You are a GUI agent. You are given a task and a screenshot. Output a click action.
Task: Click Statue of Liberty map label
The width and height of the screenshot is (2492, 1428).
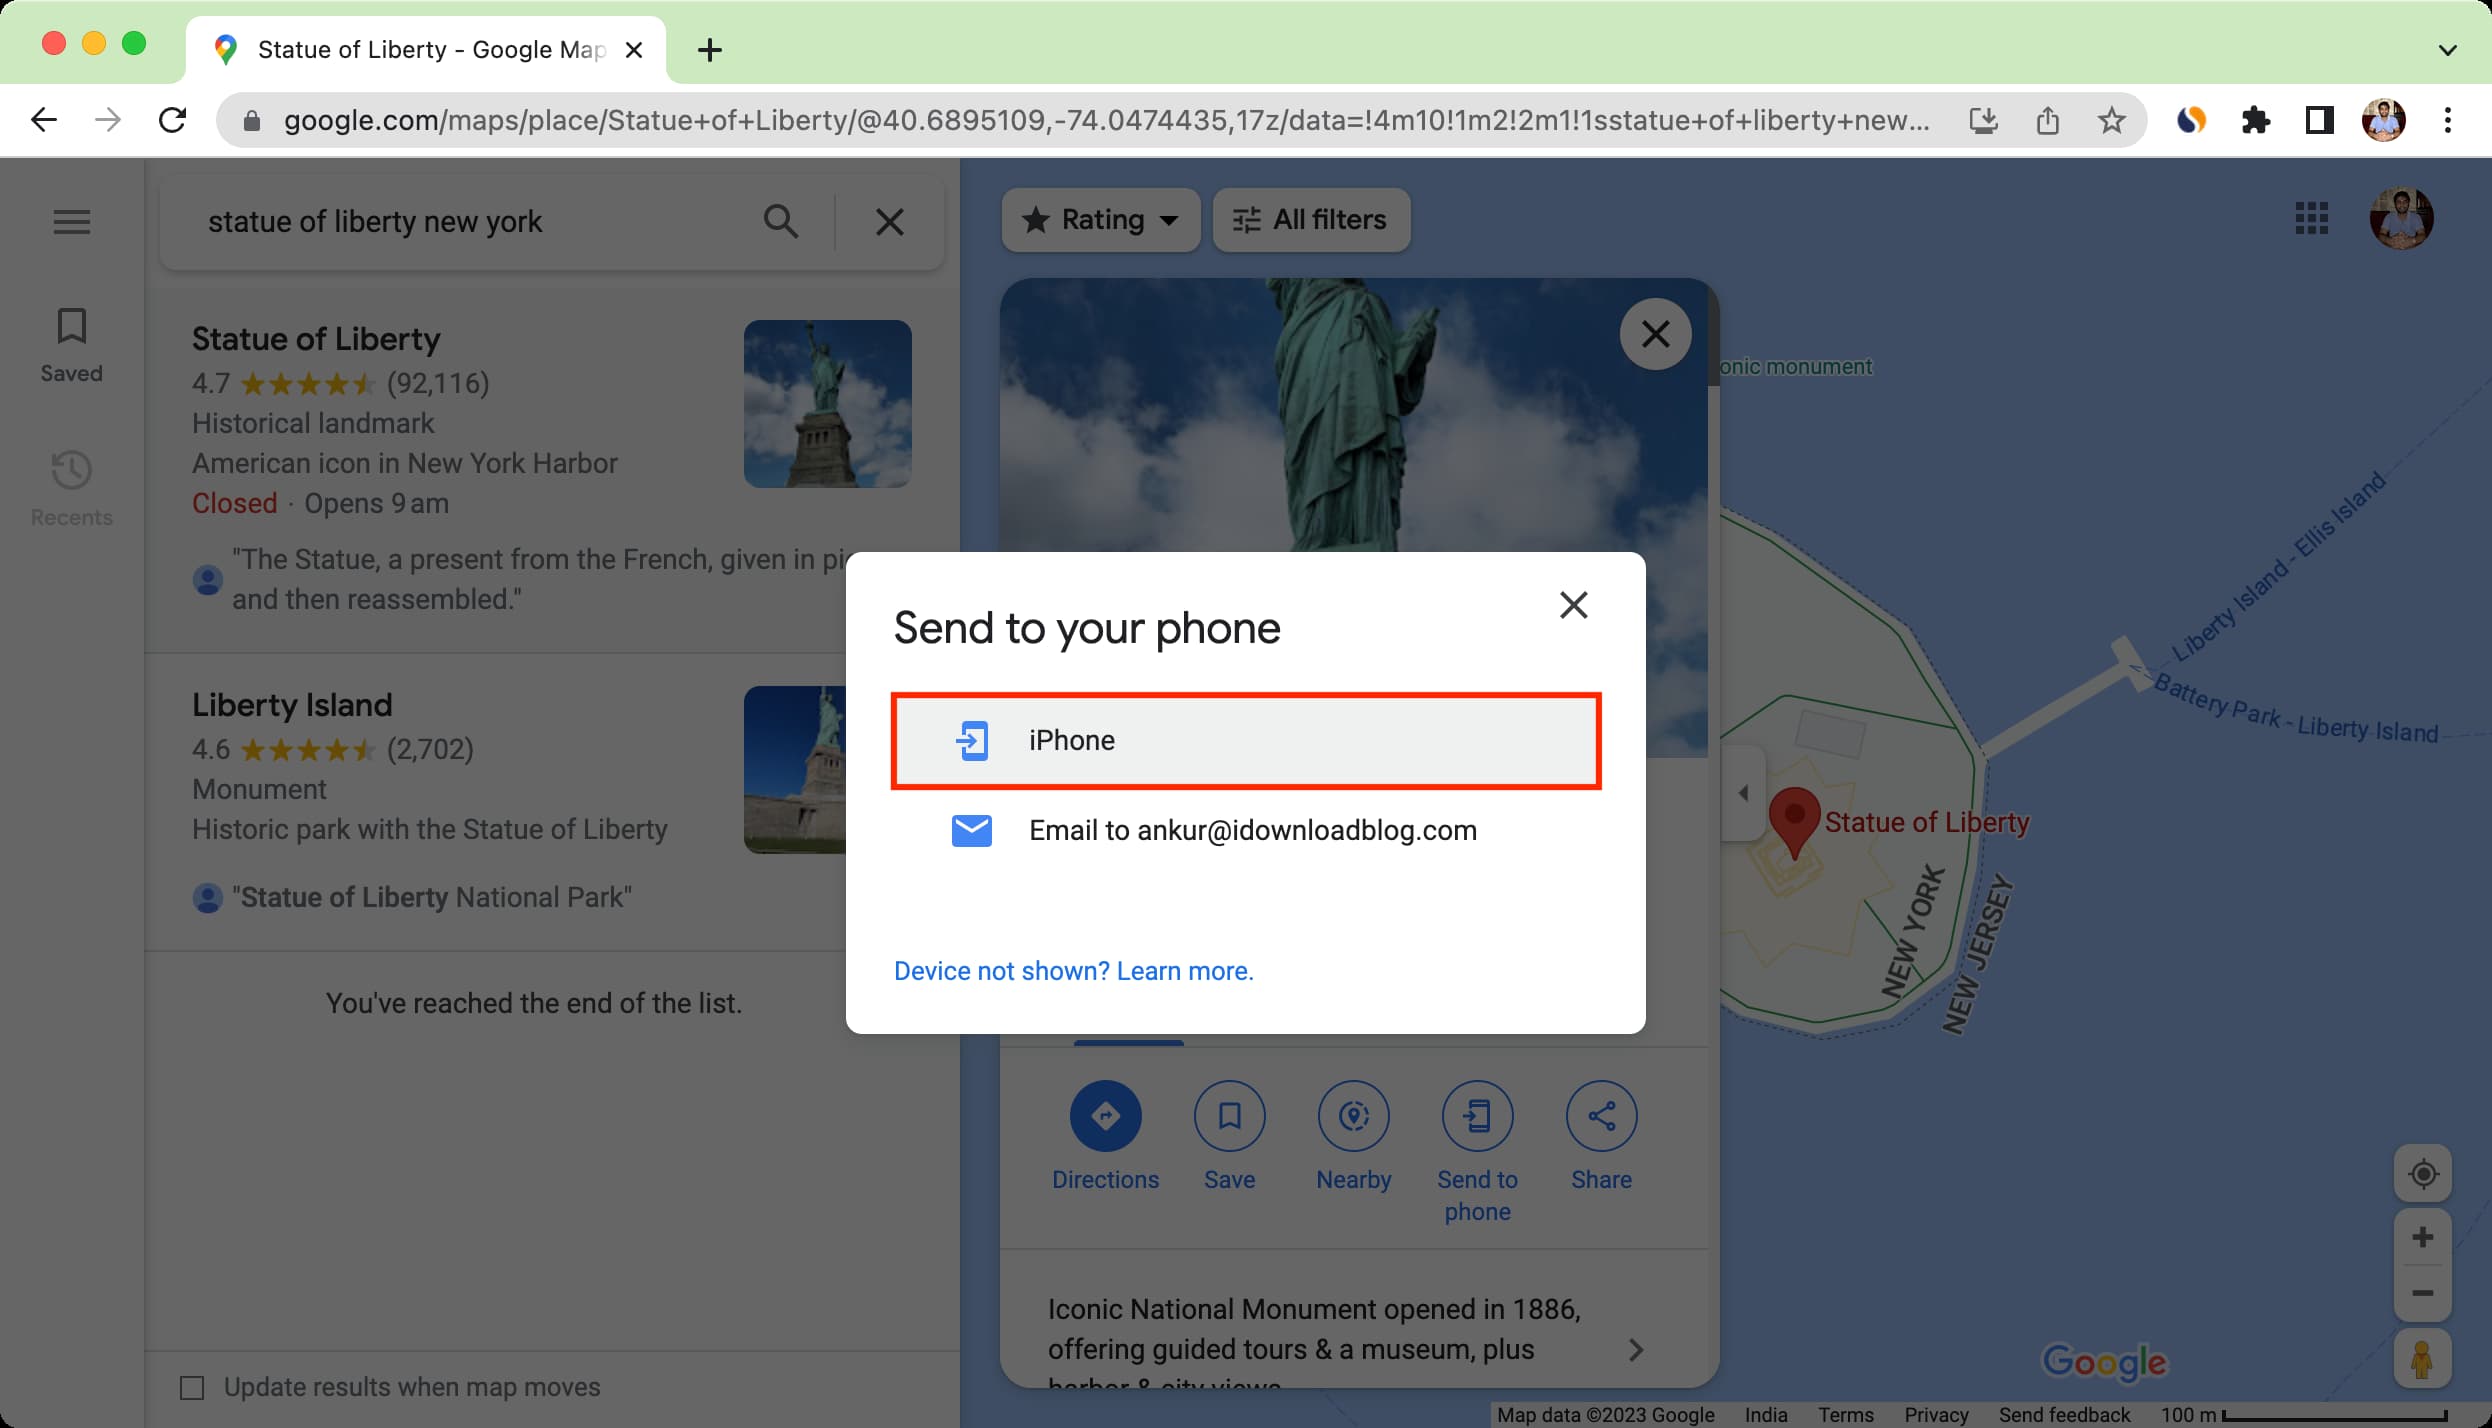coord(1926,822)
